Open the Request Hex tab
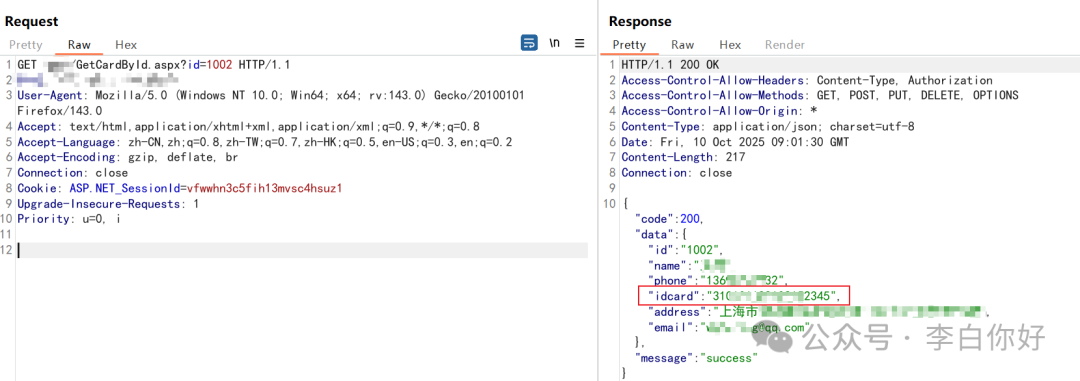 coord(126,45)
